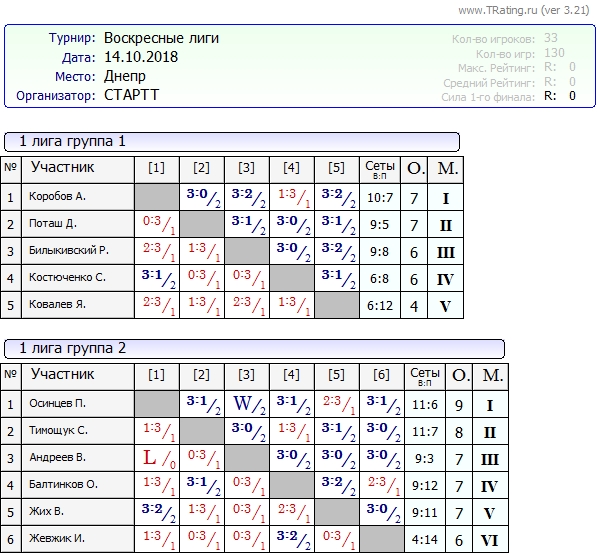Viewport: 600px width, 553px height.
Task: Open player Осинцев П. in group 2
Action: tap(57, 404)
